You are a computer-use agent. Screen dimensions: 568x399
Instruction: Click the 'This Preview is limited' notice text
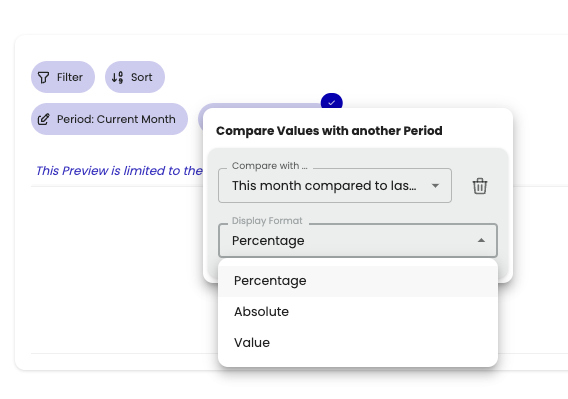[x=119, y=171]
